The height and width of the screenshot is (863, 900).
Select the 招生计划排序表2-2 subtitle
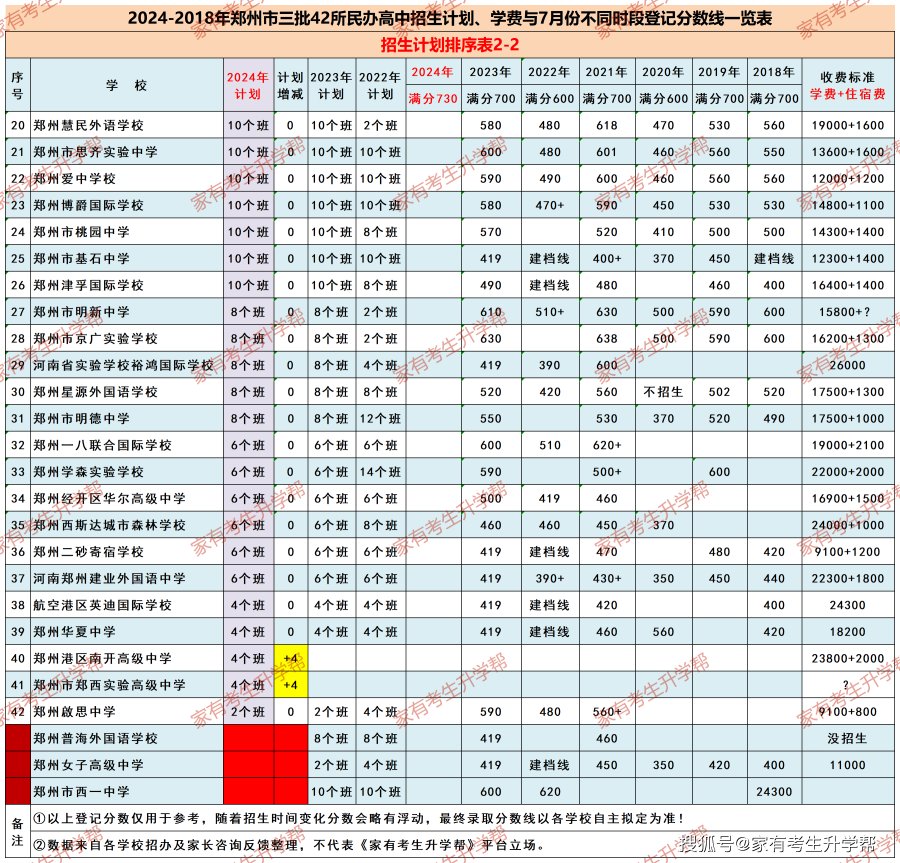coord(449,45)
